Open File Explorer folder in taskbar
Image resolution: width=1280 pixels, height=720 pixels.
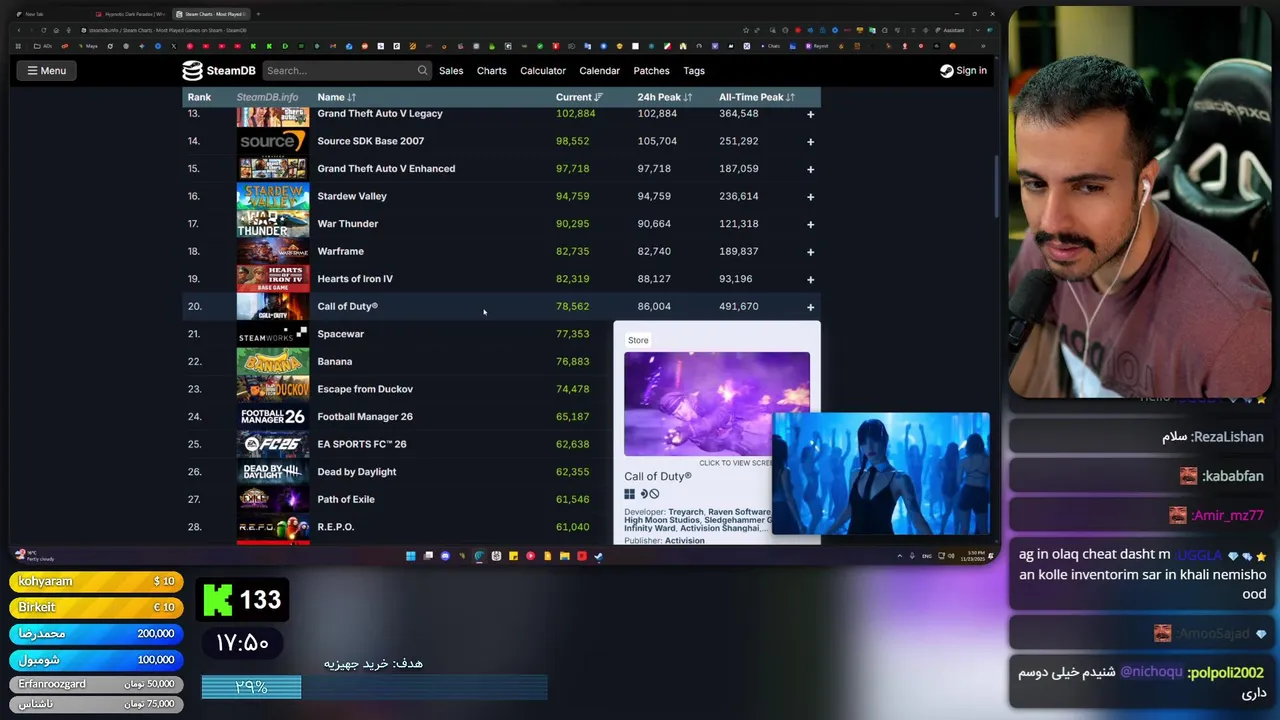click(565, 556)
